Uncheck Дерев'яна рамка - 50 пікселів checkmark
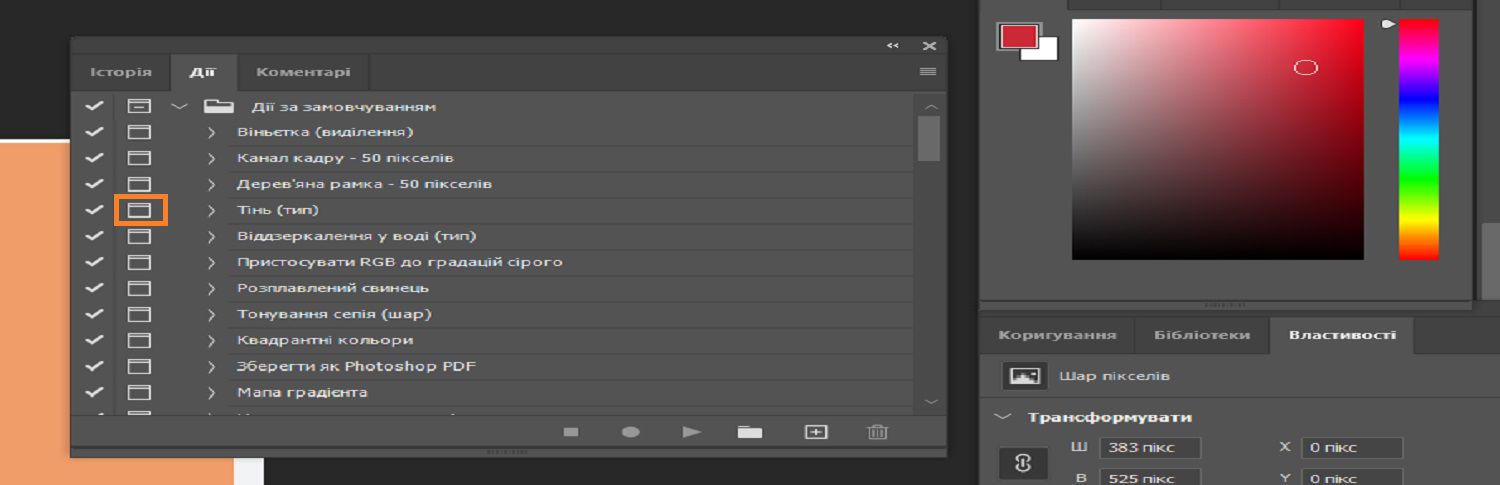1500x485 pixels. tap(95, 184)
